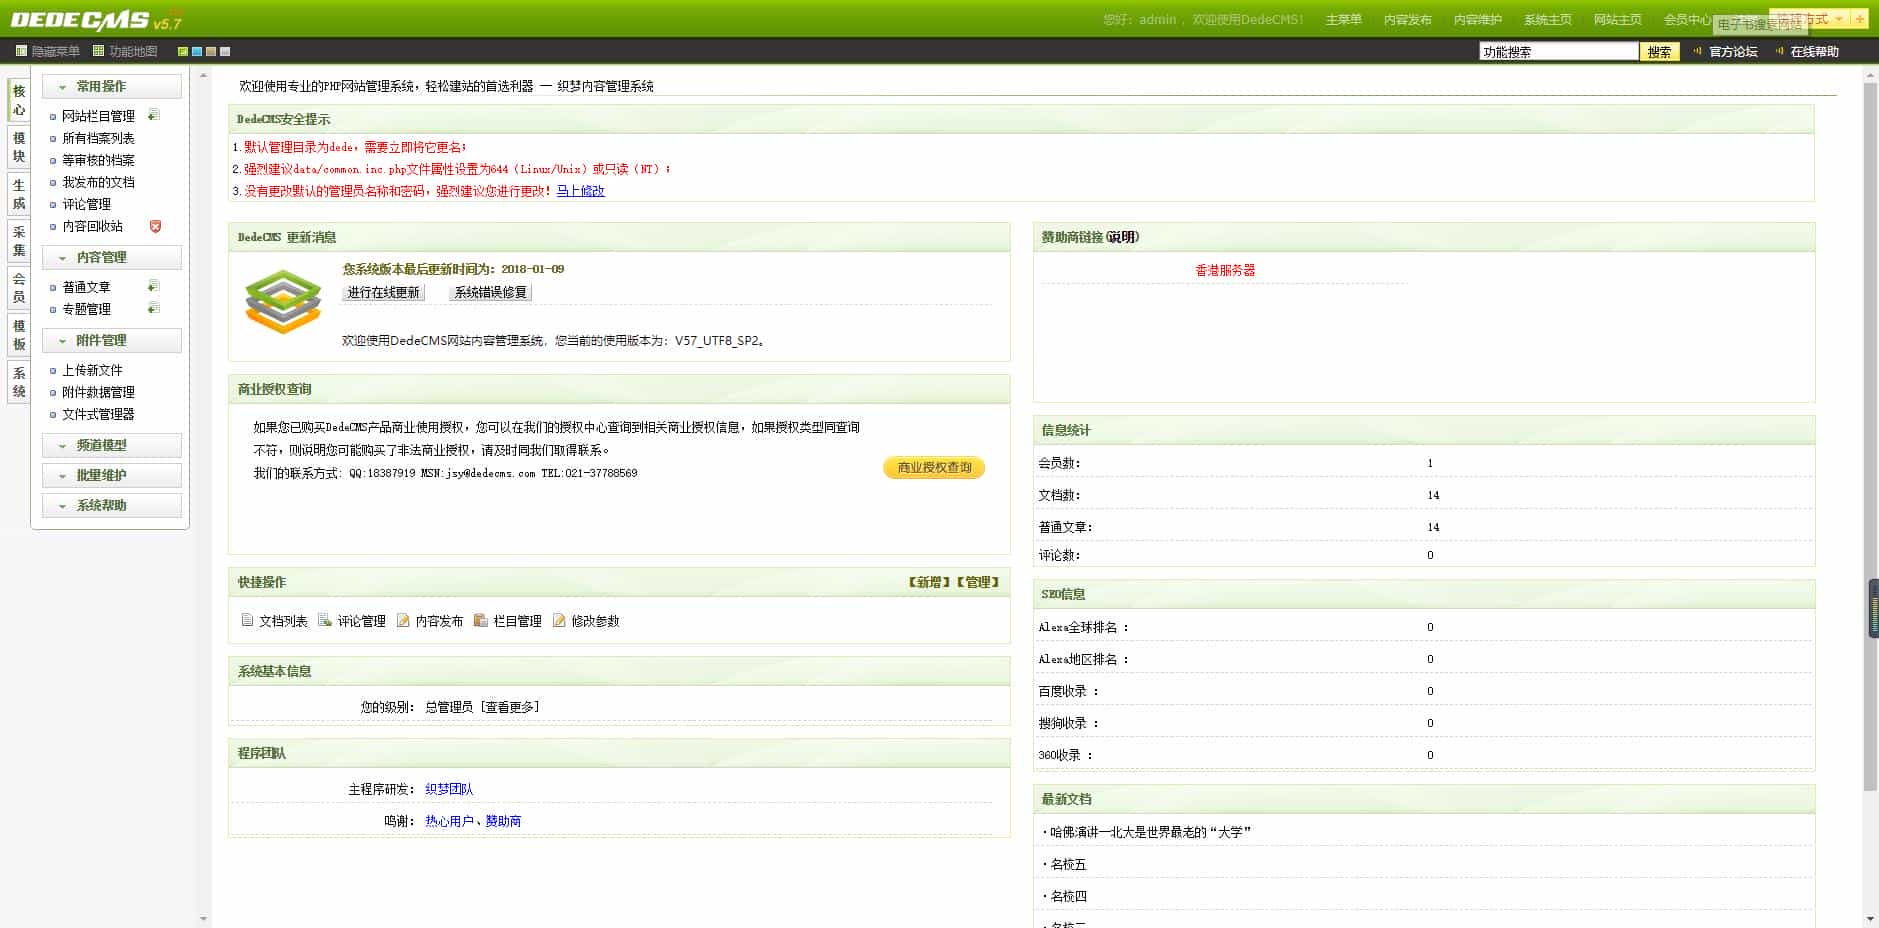The image size is (1879, 928).
Task: Collapse the 附件管理 menu section
Action: point(112,340)
